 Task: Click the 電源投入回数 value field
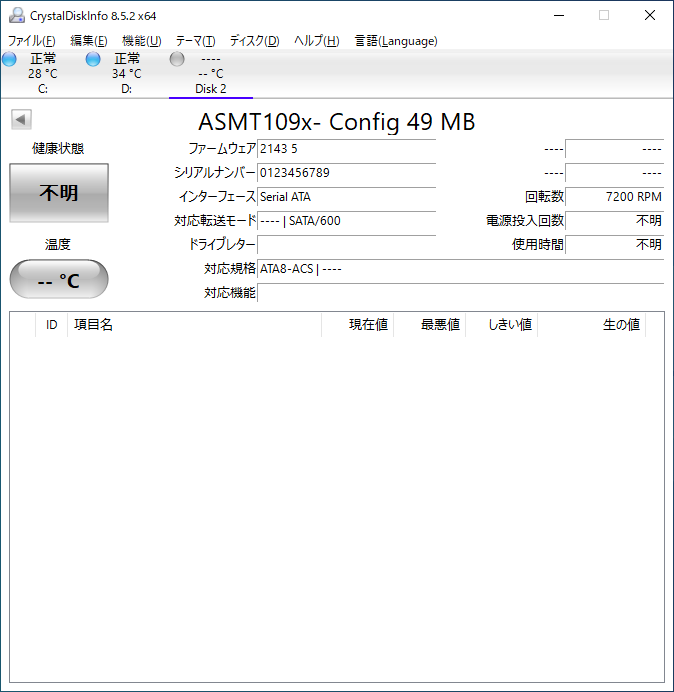click(x=614, y=221)
